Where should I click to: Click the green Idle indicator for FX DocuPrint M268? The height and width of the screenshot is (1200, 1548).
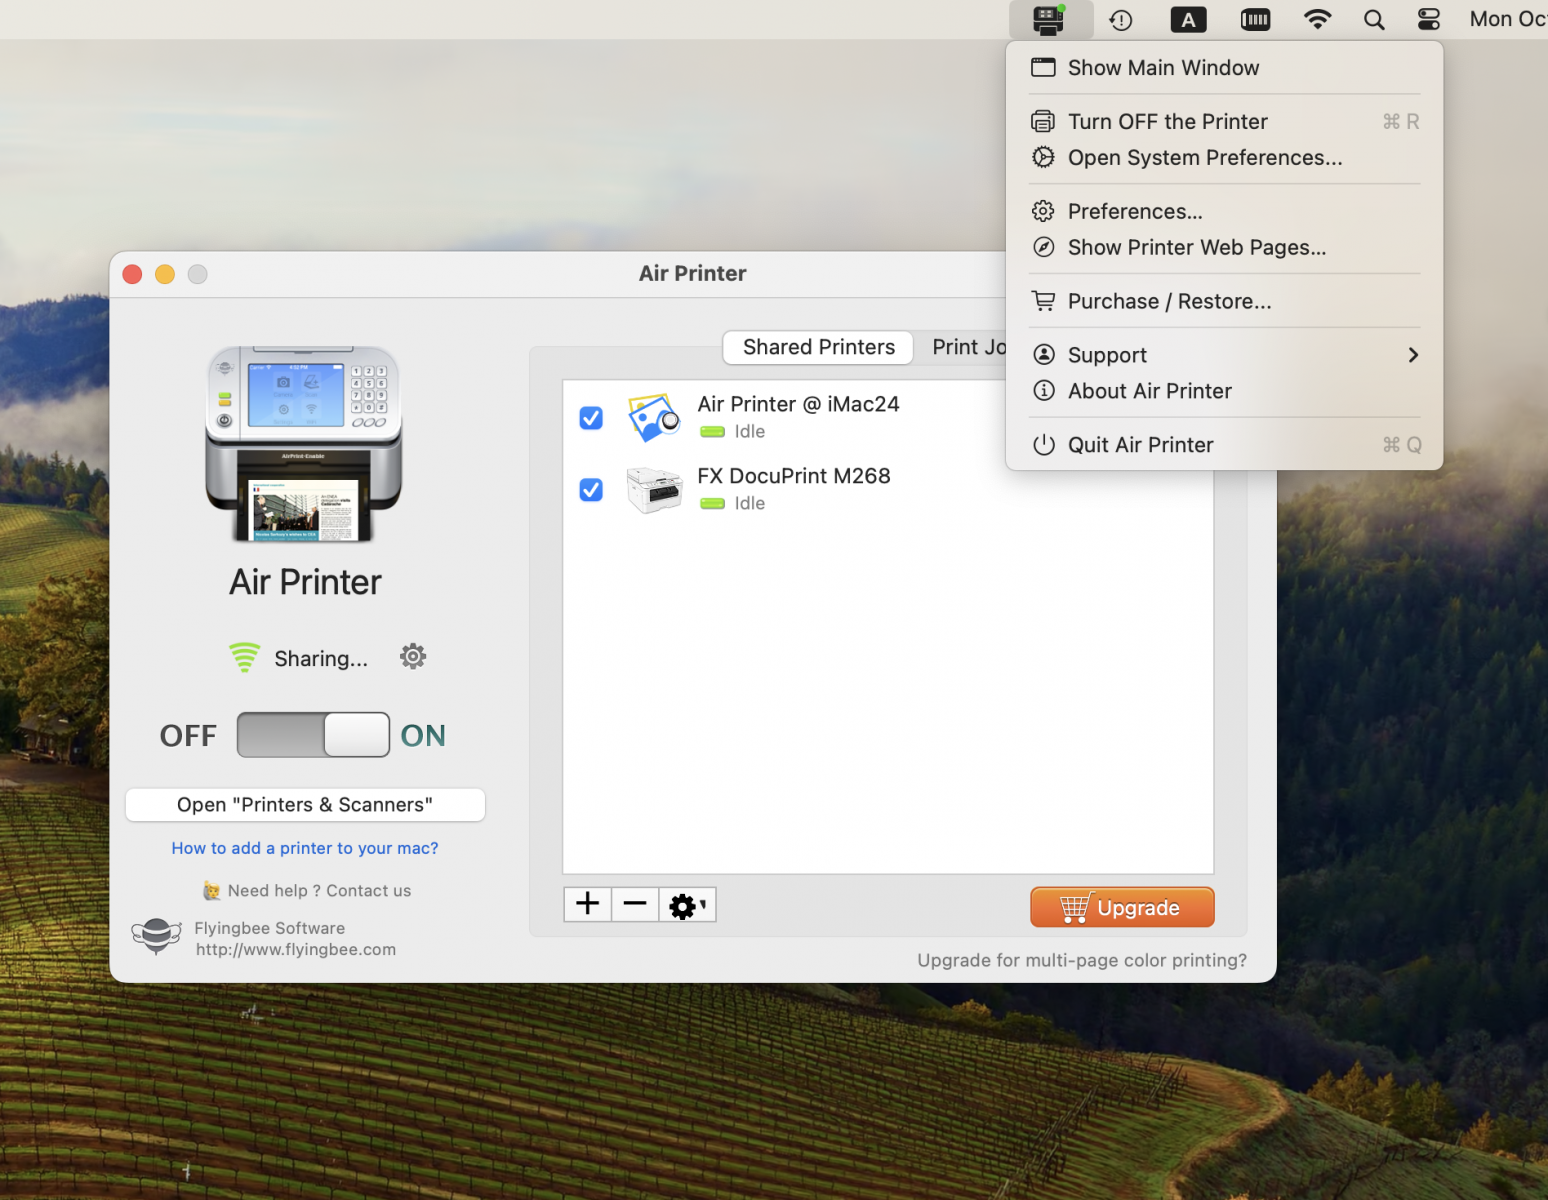(712, 503)
